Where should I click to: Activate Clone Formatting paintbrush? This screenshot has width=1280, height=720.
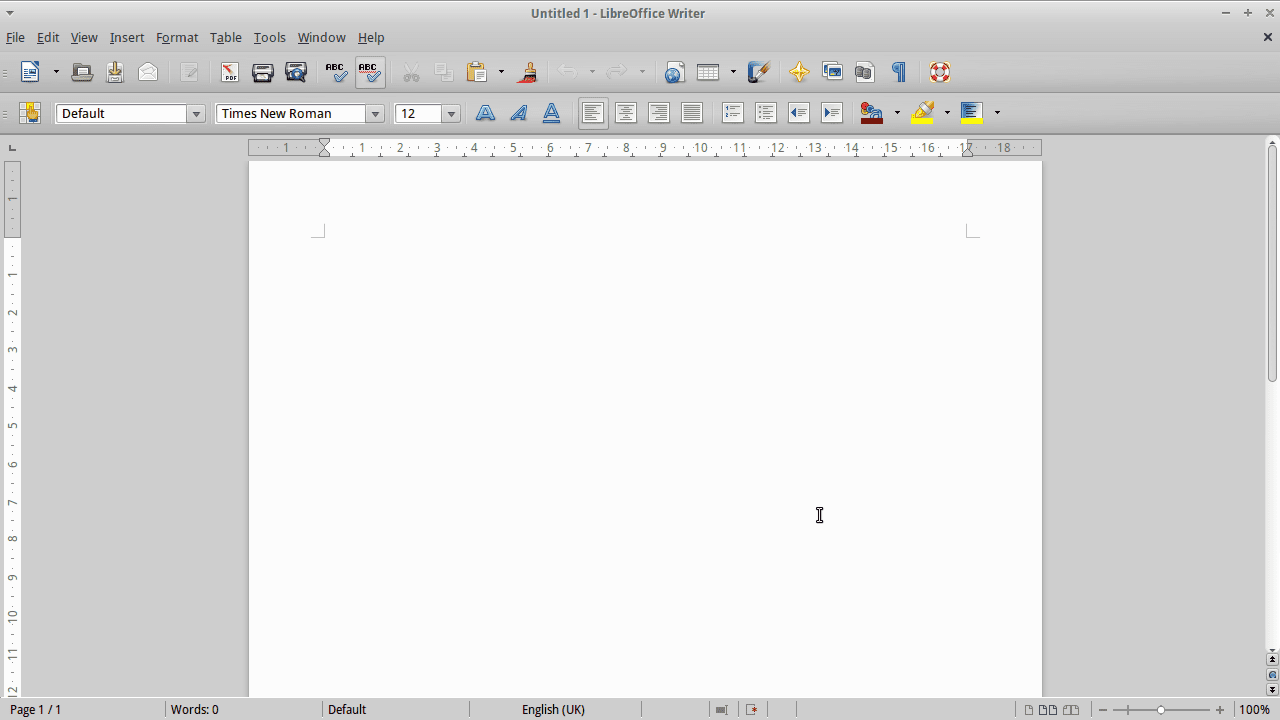pos(528,72)
